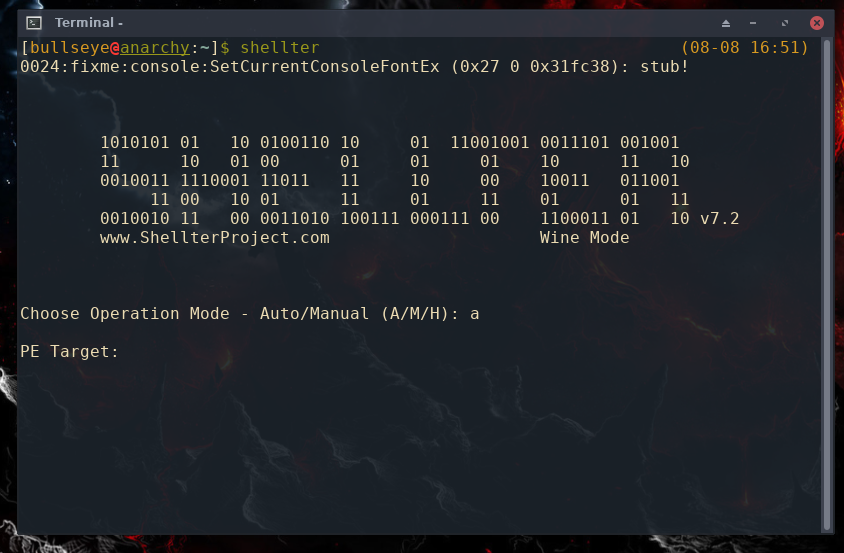Click the 'shellter' command text

(280, 48)
